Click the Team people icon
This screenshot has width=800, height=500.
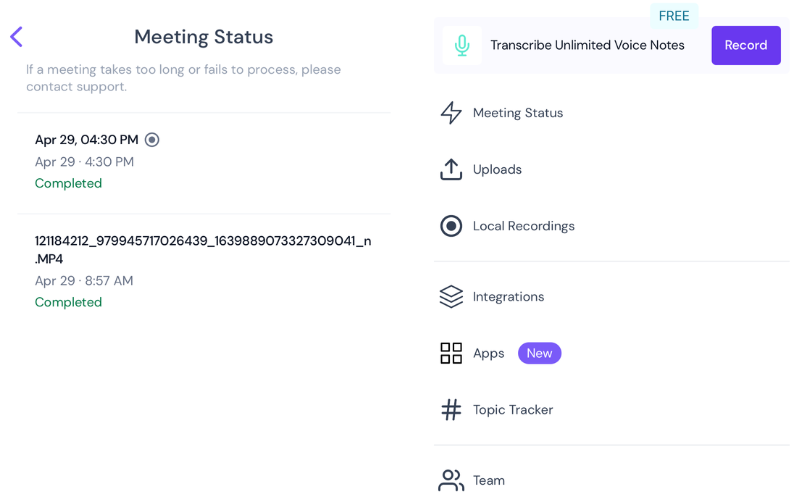[451, 481]
